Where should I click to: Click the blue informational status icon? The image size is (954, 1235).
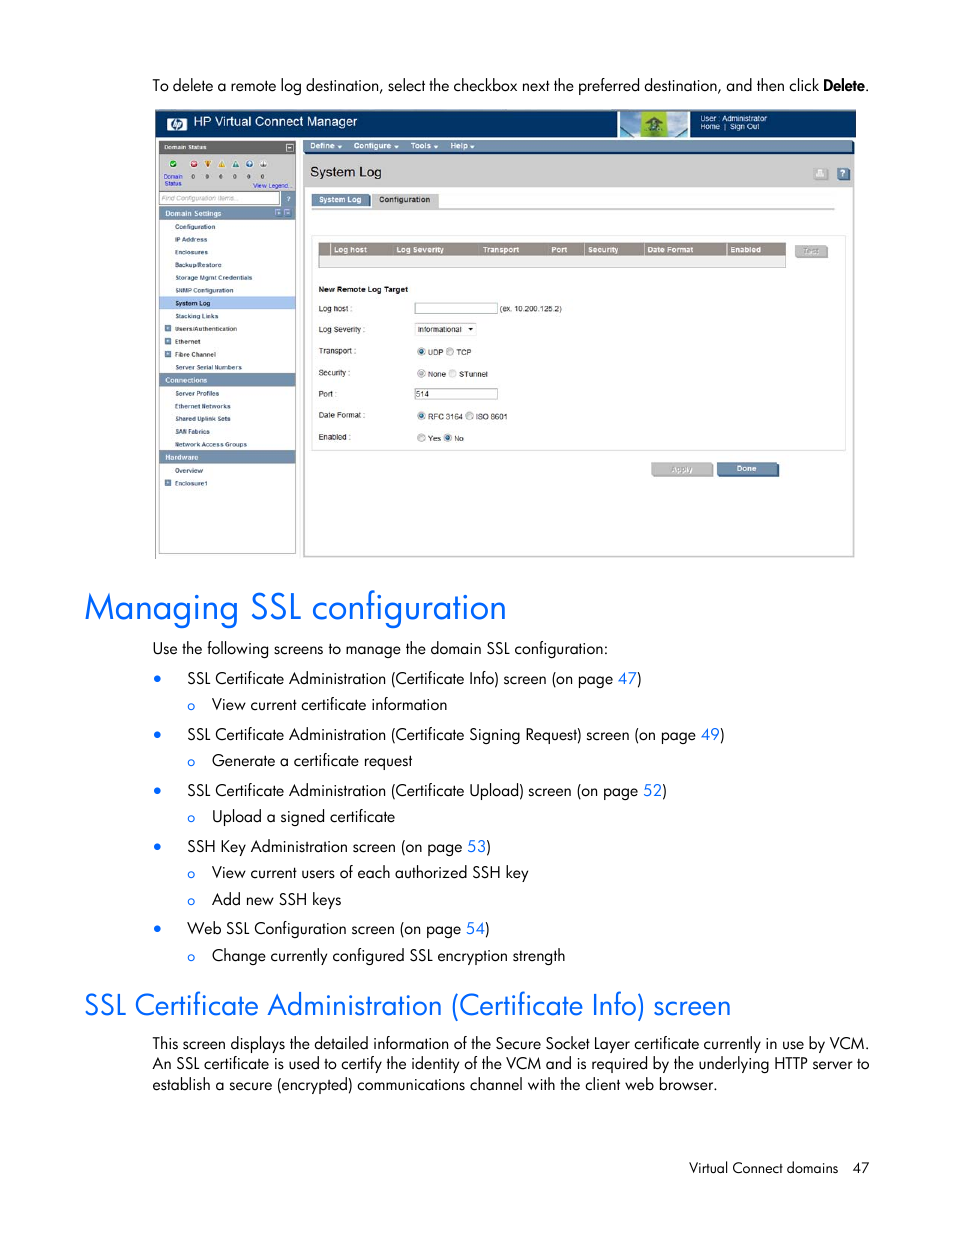(x=249, y=164)
